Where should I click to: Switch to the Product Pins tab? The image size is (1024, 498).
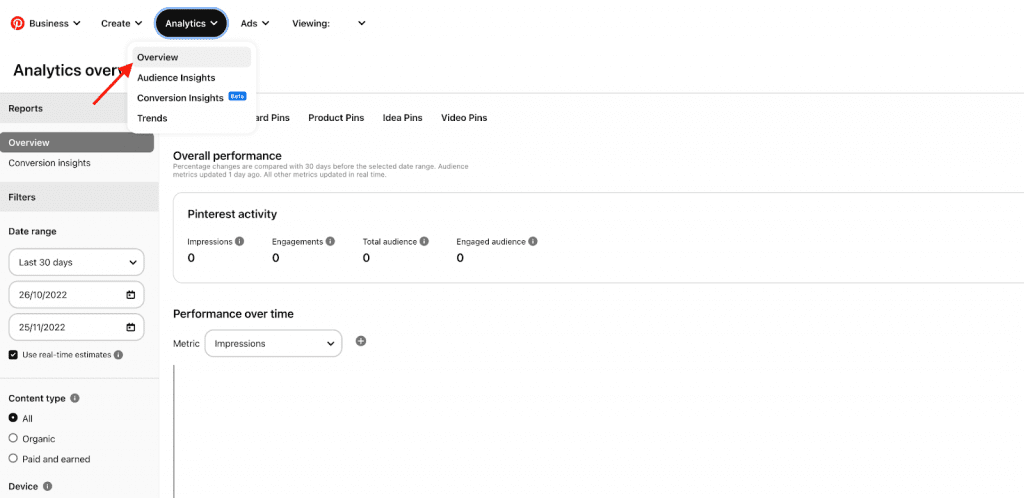point(336,118)
